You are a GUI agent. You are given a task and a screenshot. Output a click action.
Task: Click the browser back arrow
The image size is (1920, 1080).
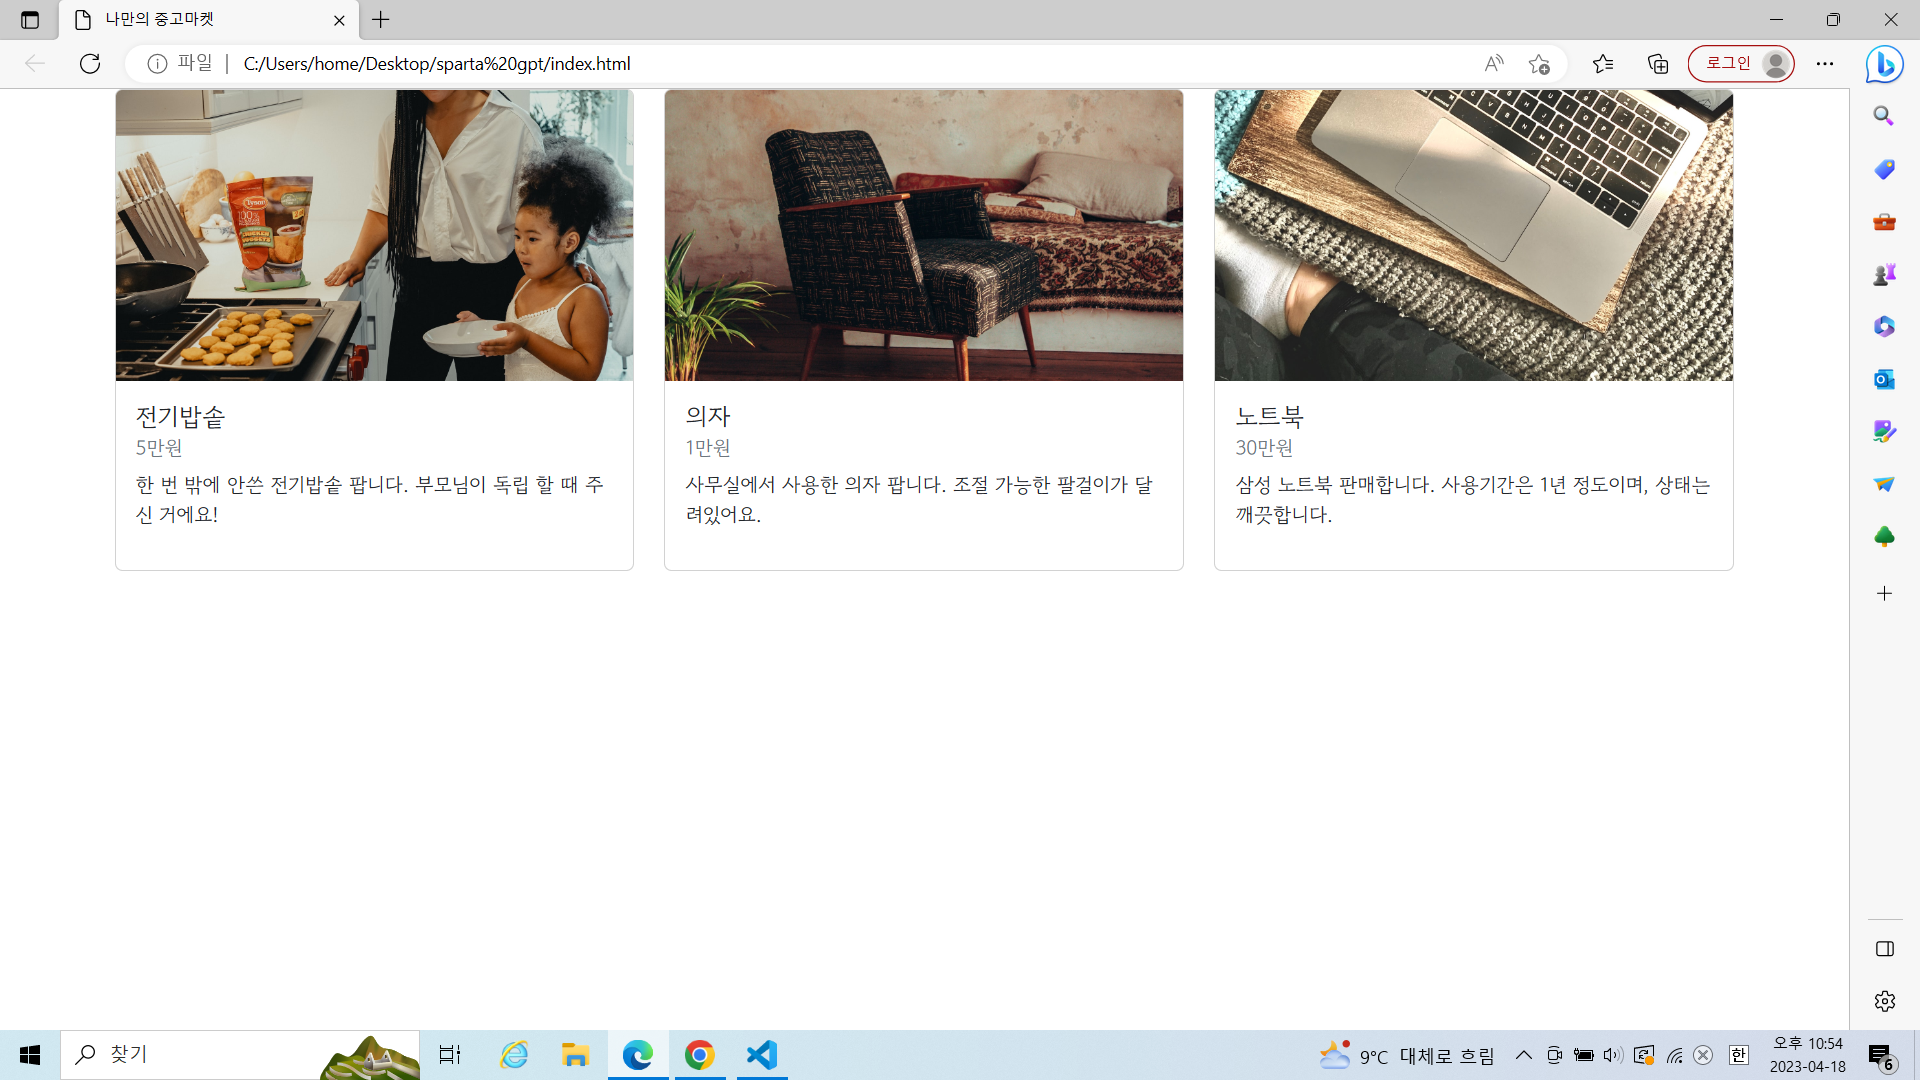coord(35,64)
